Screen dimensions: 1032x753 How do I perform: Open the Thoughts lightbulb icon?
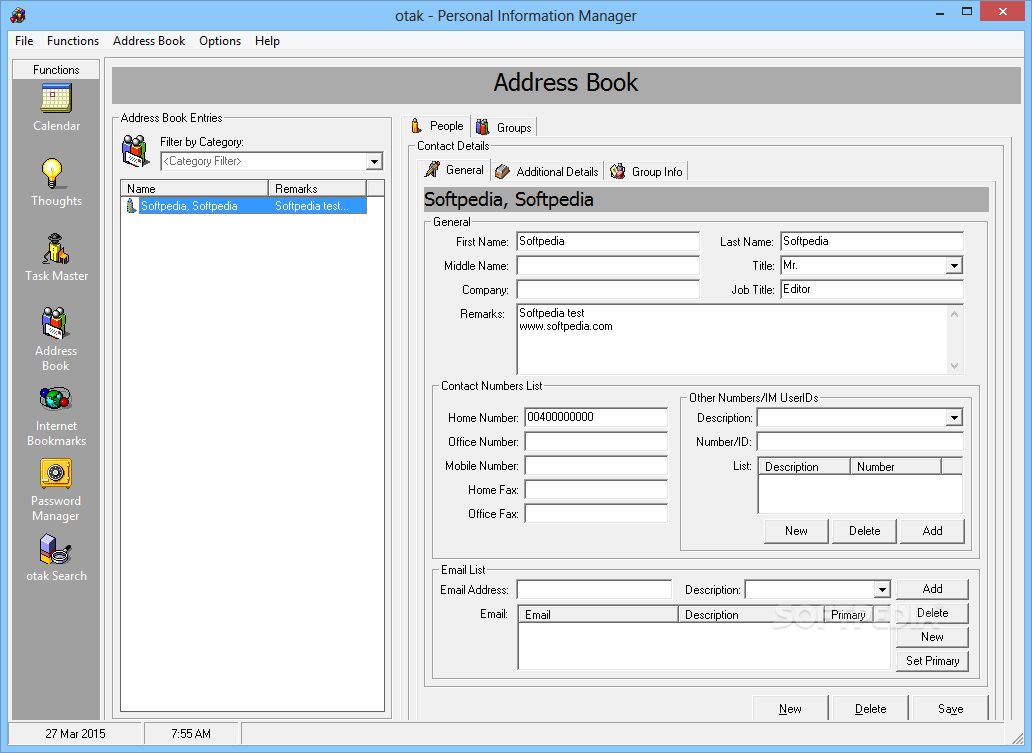click(x=53, y=174)
